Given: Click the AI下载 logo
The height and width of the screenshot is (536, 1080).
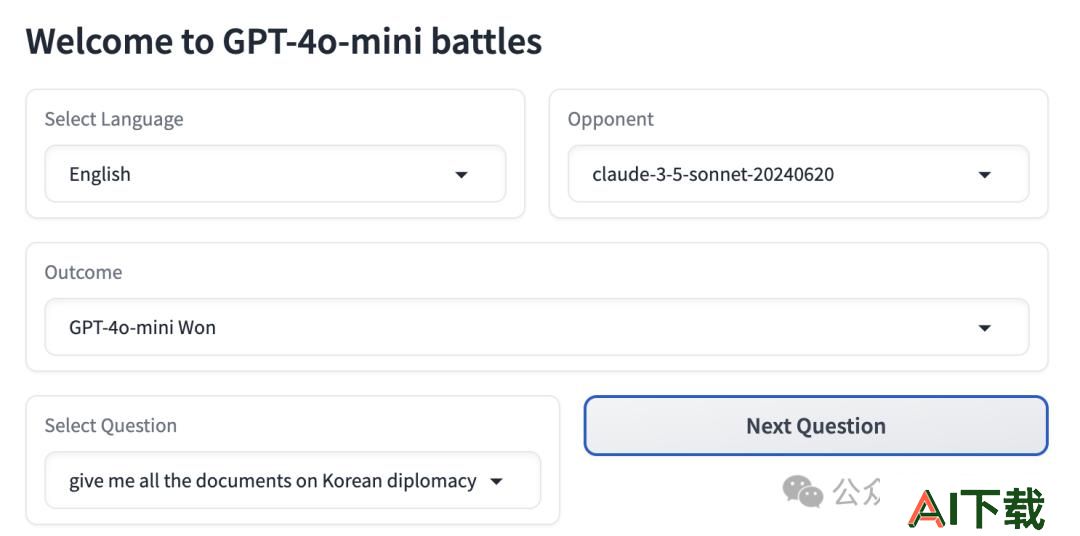Looking at the screenshot, I should tap(976, 508).
